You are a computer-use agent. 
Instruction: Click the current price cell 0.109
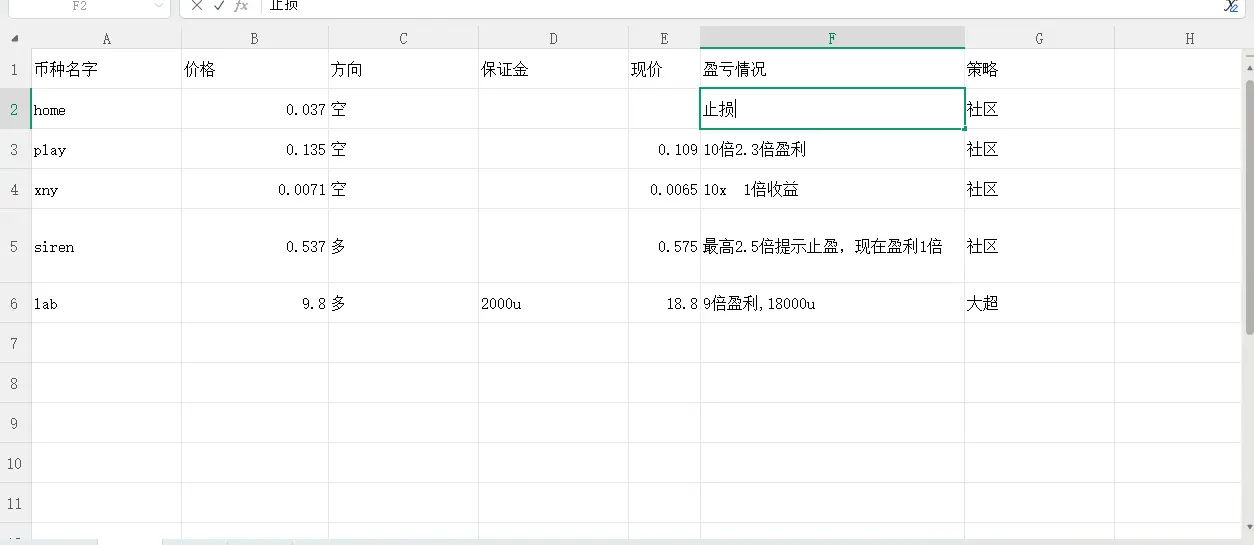point(664,149)
